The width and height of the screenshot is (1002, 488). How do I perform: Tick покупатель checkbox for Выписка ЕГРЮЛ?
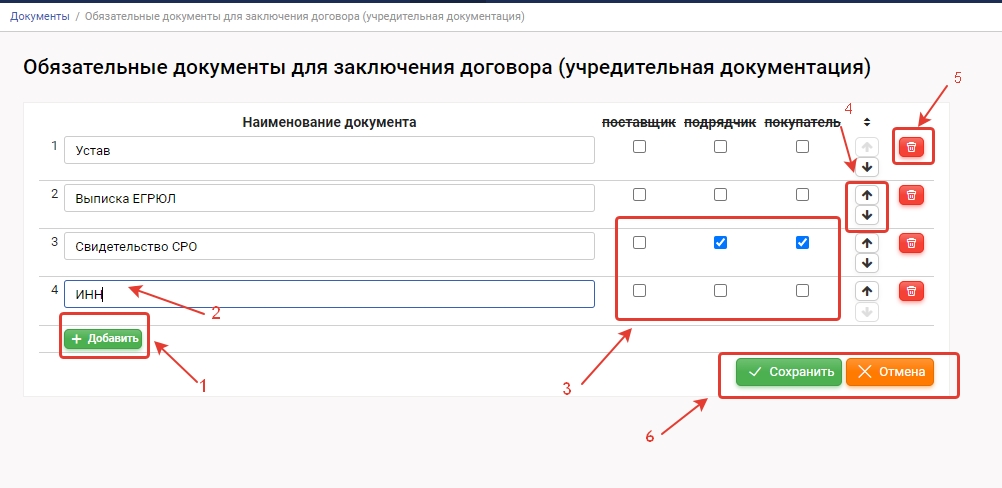coord(802,195)
